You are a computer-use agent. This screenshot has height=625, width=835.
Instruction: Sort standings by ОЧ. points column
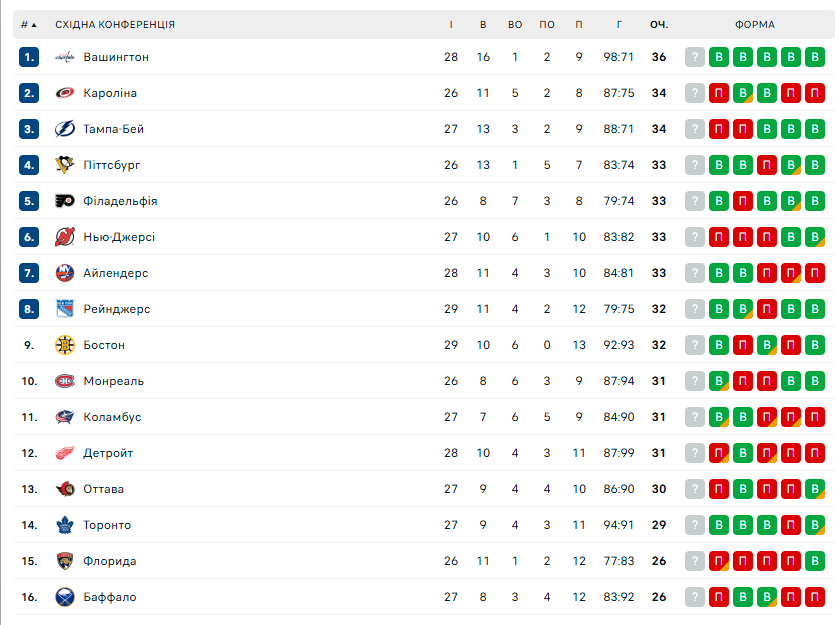coord(658,24)
